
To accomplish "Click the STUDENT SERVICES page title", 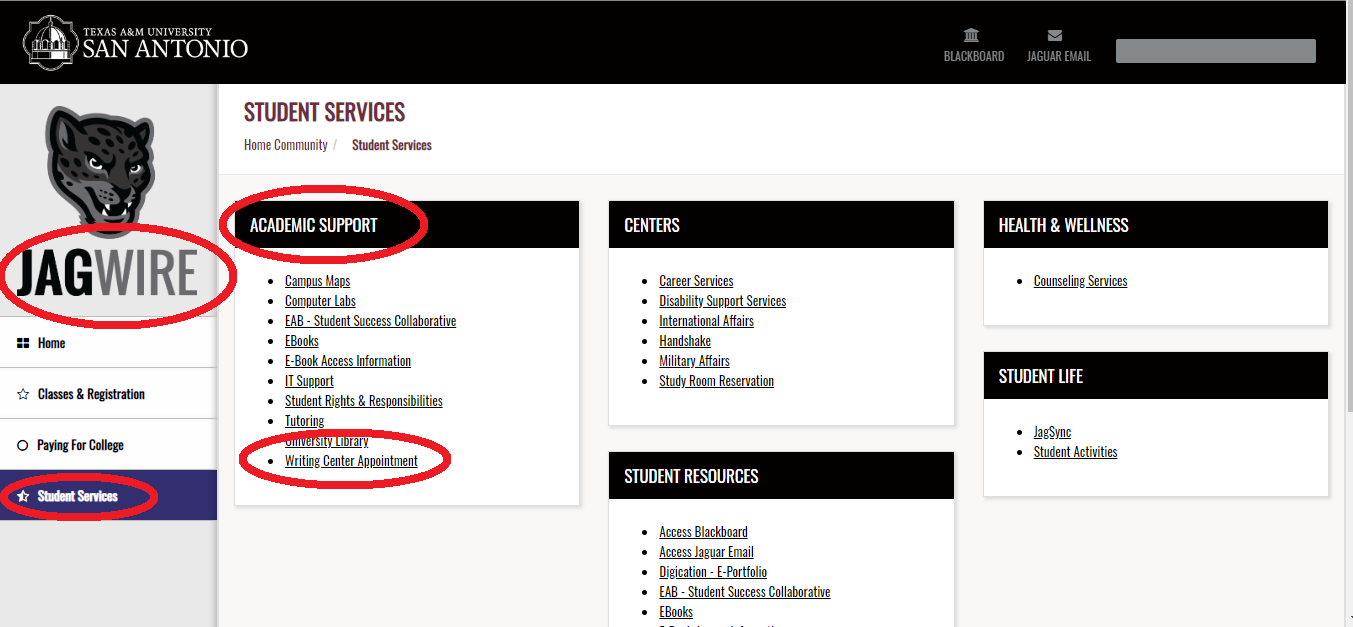I will pos(325,112).
